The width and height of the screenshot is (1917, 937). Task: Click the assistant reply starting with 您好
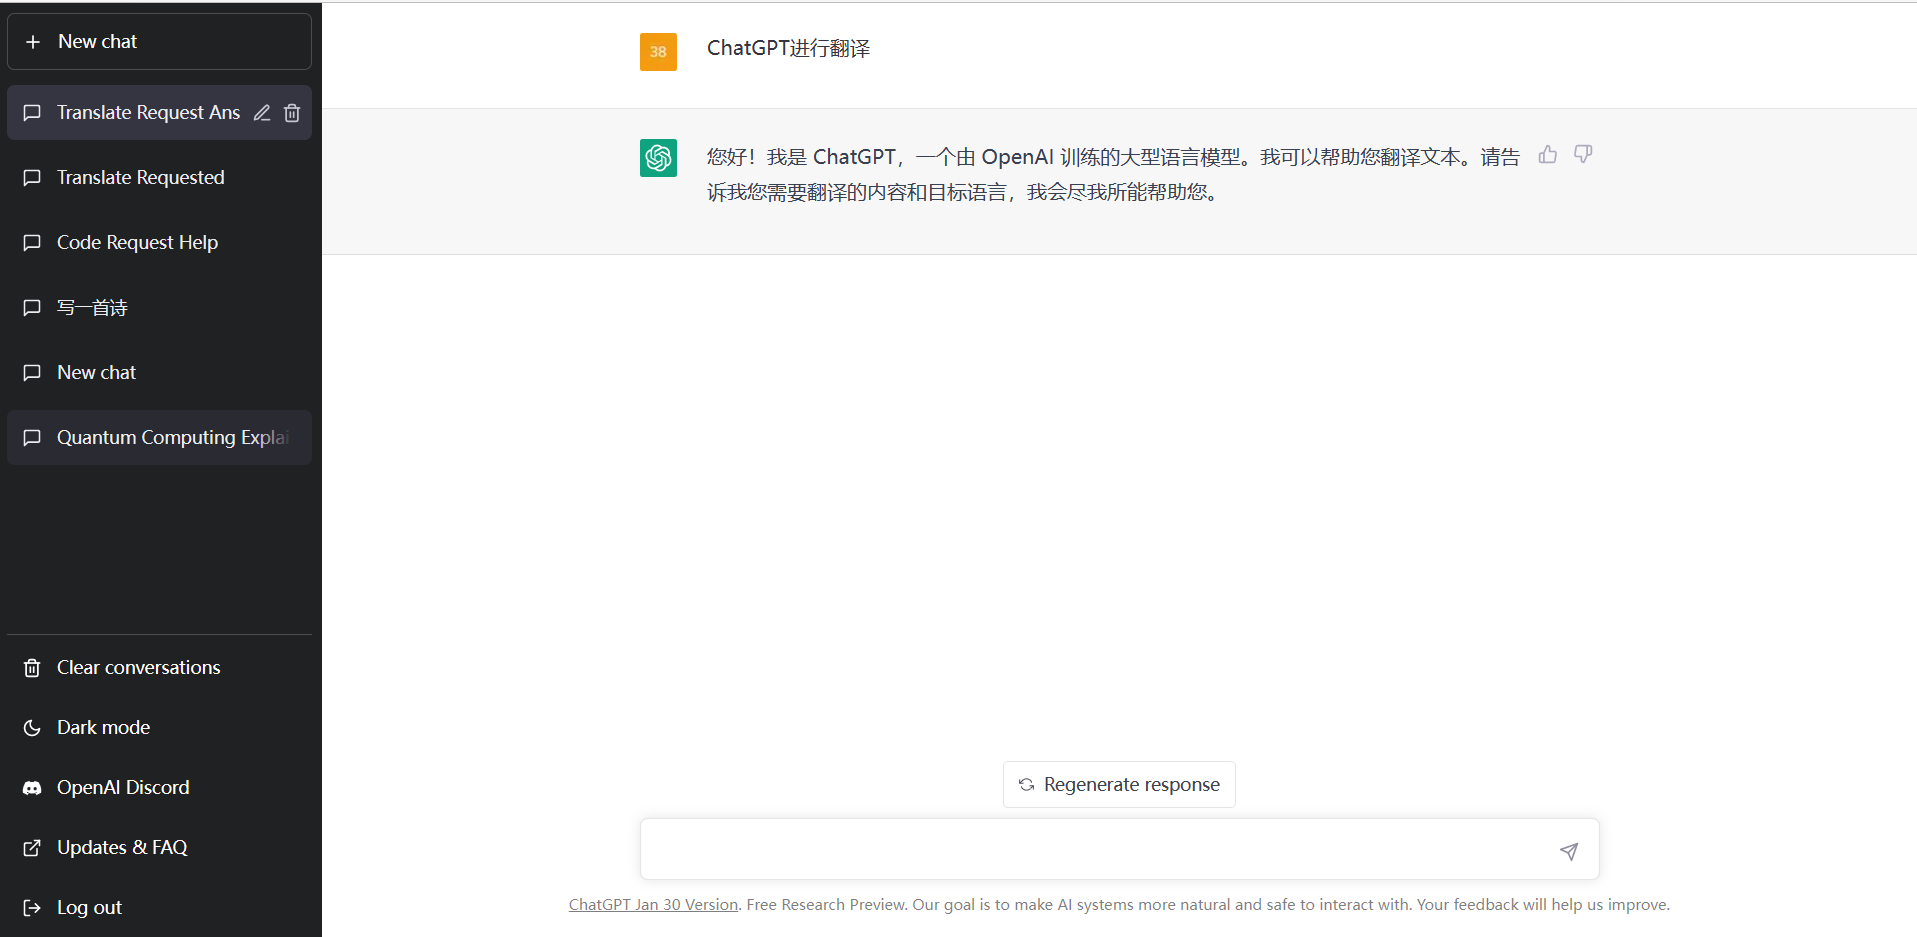[1113, 175]
